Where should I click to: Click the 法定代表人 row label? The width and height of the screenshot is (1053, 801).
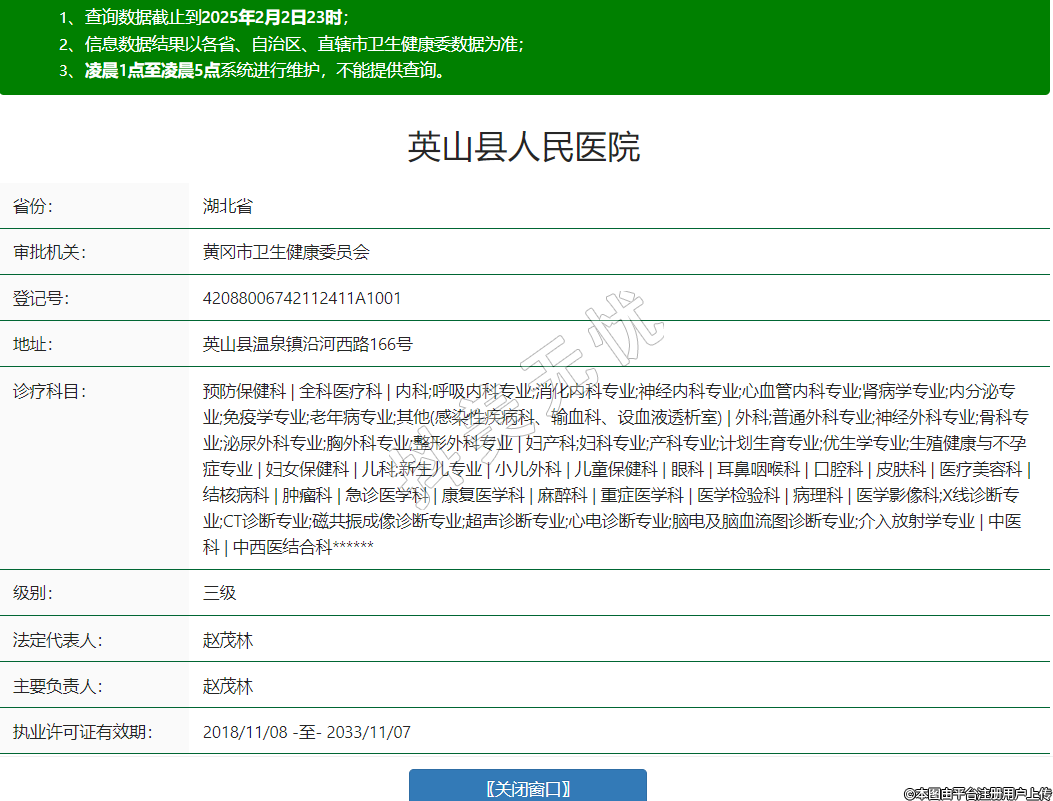point(57,640)
